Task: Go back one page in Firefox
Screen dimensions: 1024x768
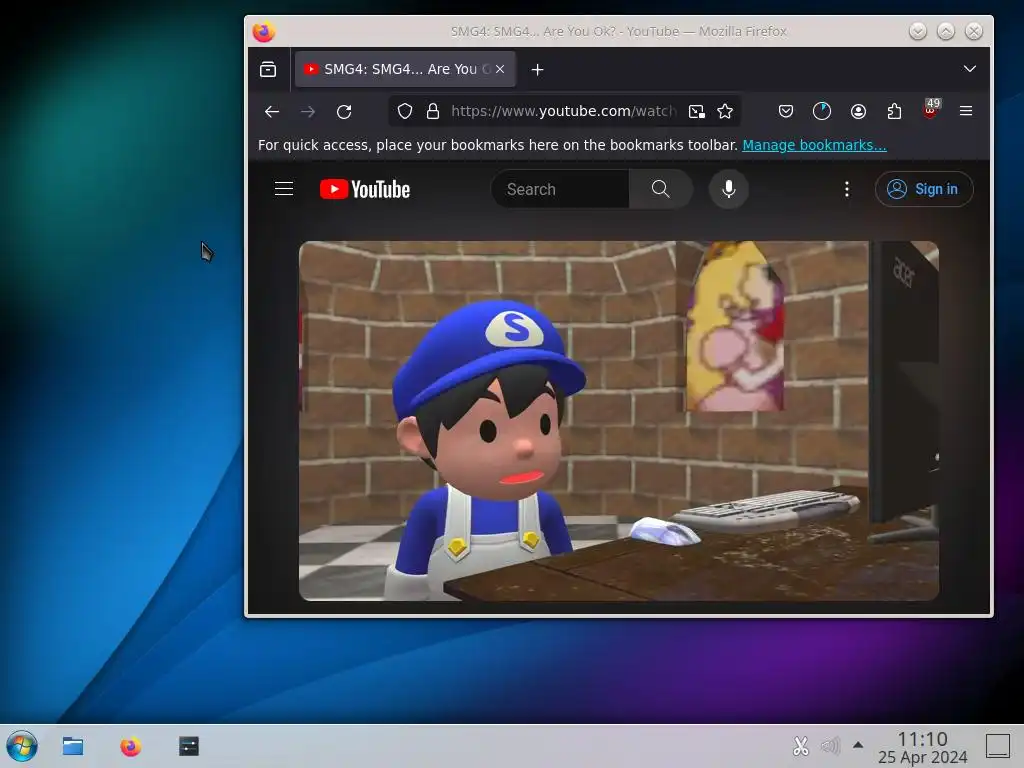Action: (x=272, y=112)
